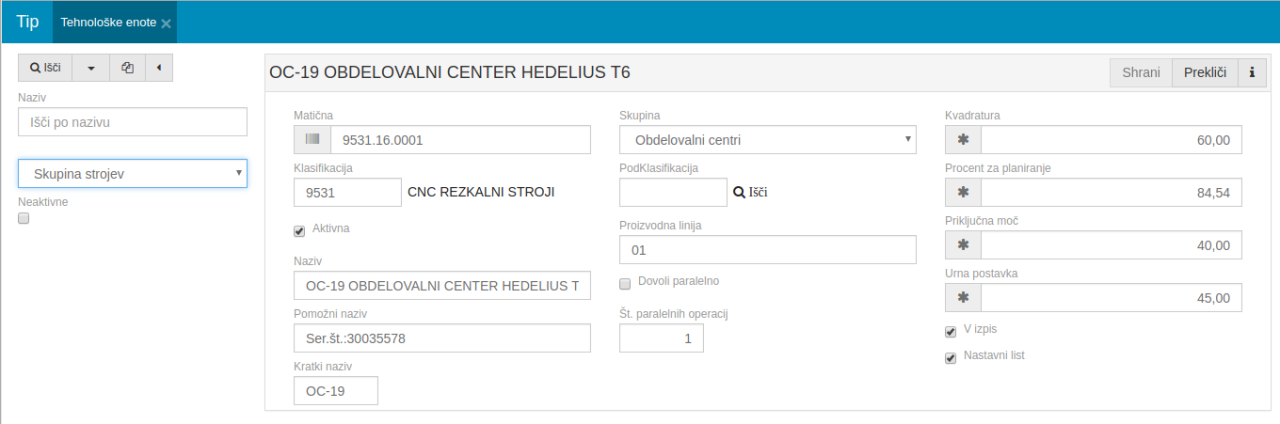
Task: Uncheck the Aktivna checkbox
Action: [299, 231]
